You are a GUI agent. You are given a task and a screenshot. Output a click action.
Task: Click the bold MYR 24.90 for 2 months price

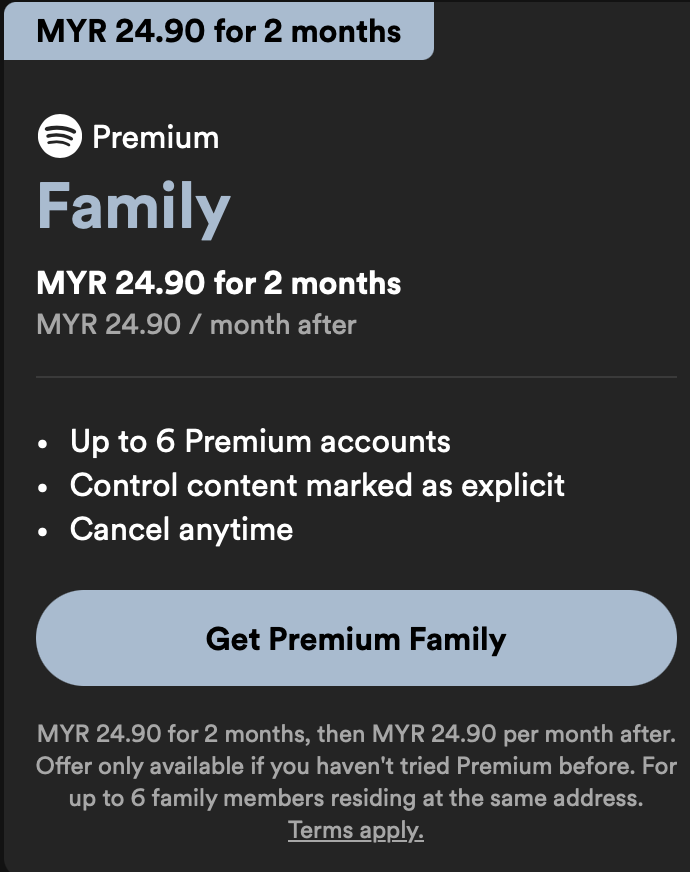tap(219, 283)
